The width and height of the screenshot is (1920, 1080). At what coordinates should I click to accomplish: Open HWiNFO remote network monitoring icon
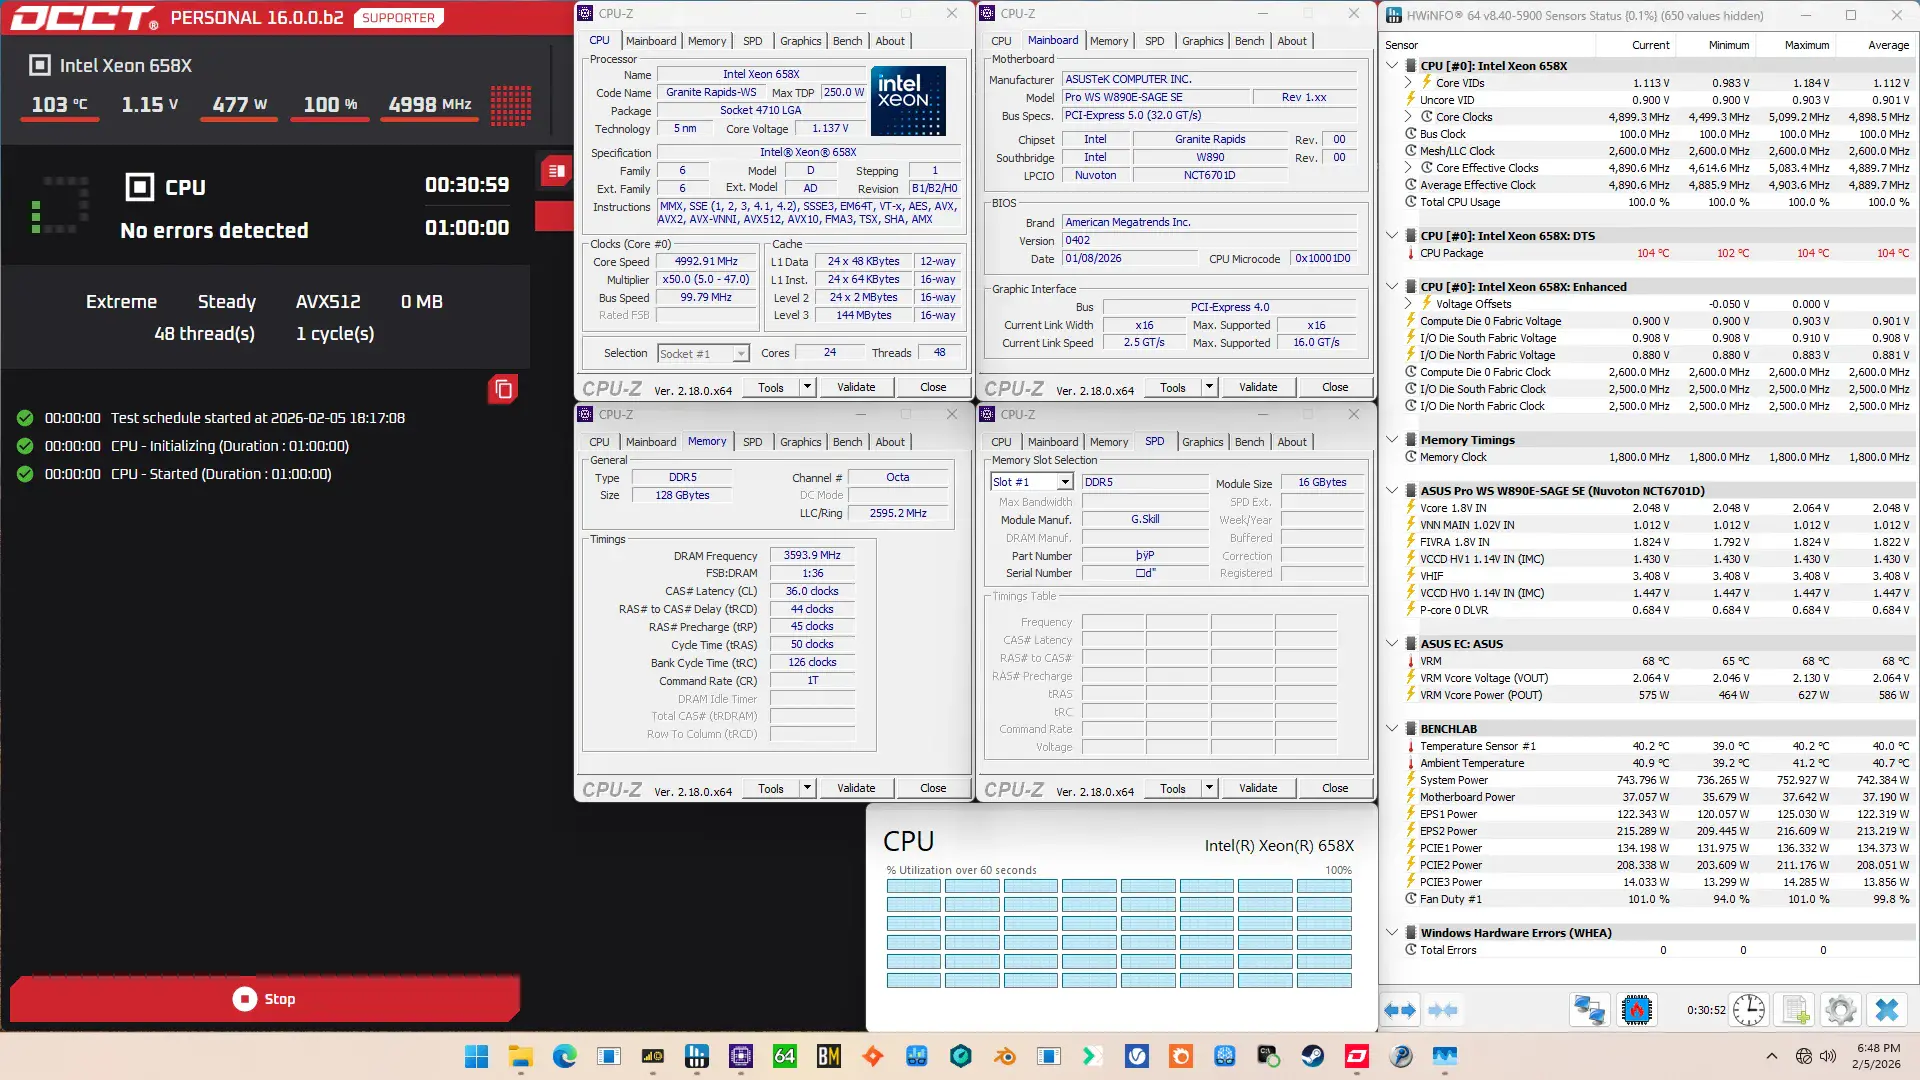coord(1589,1011)
